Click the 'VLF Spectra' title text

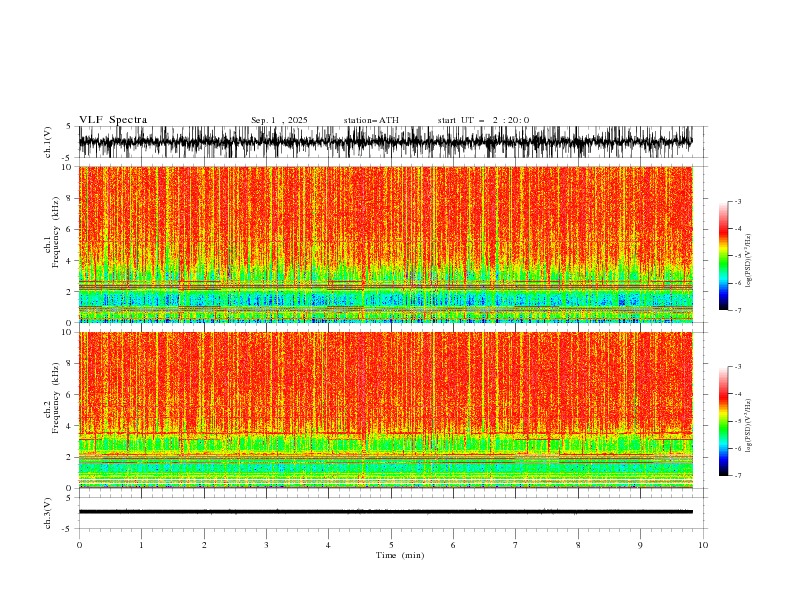(113, 120)
